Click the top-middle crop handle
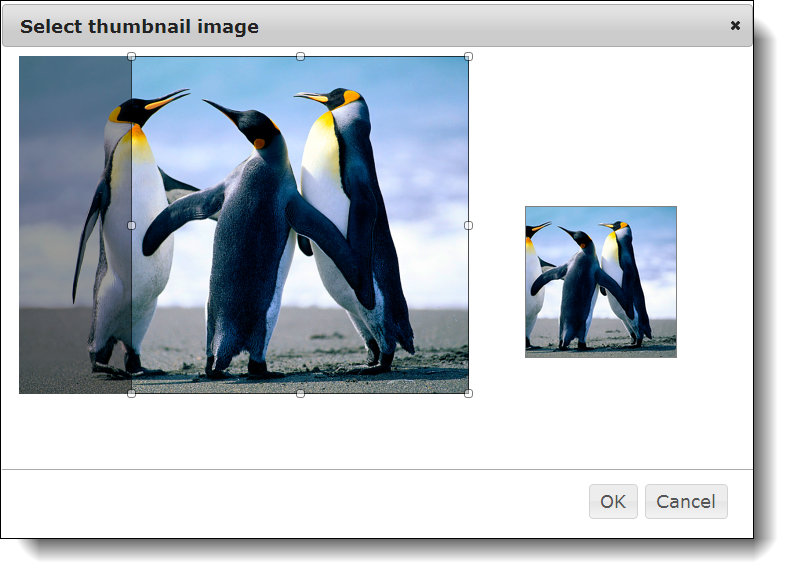The width and height of the screenshot is (794, 579). pyautogui.click(x=300, y=56)
